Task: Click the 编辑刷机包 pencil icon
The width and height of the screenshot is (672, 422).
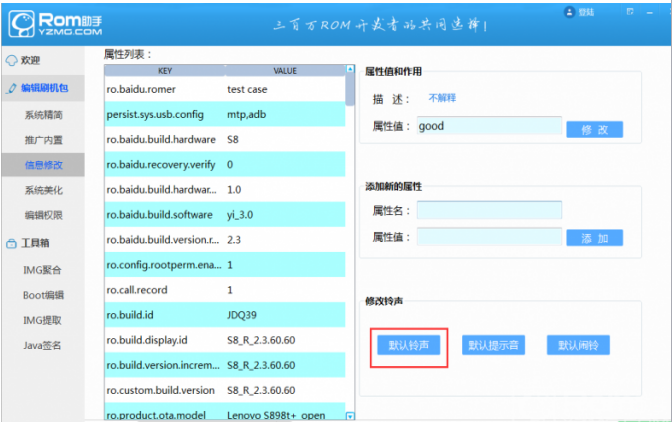Action: (x=12, y=88)
